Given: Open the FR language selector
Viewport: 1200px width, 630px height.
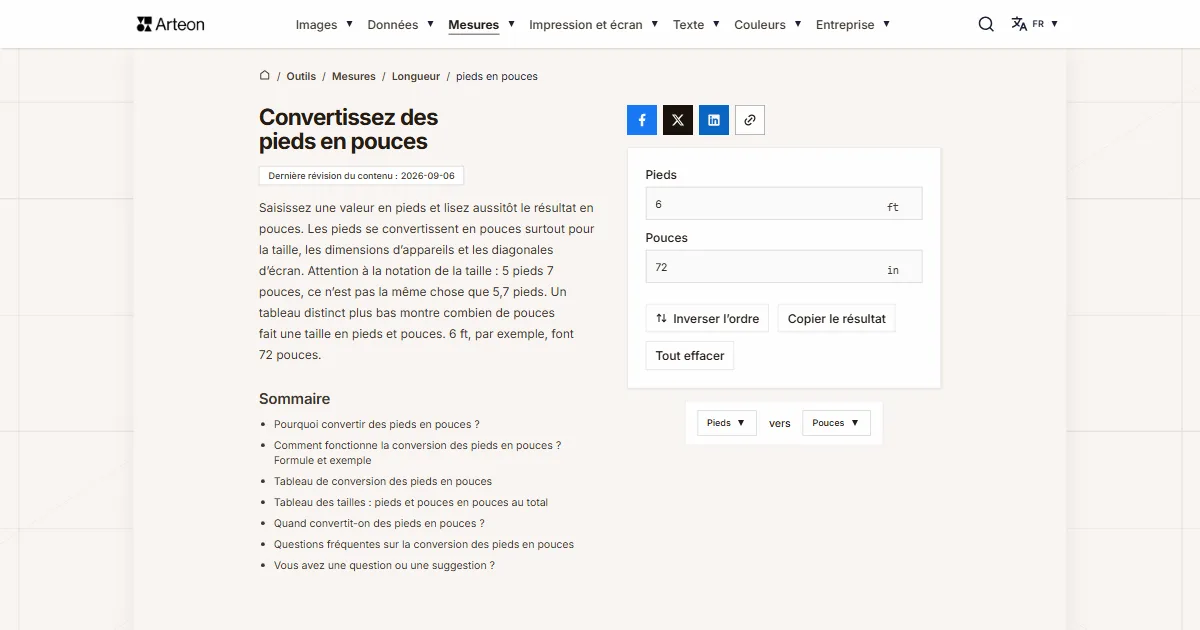Looking at the screenshot, I should (x=1034, y=24).
